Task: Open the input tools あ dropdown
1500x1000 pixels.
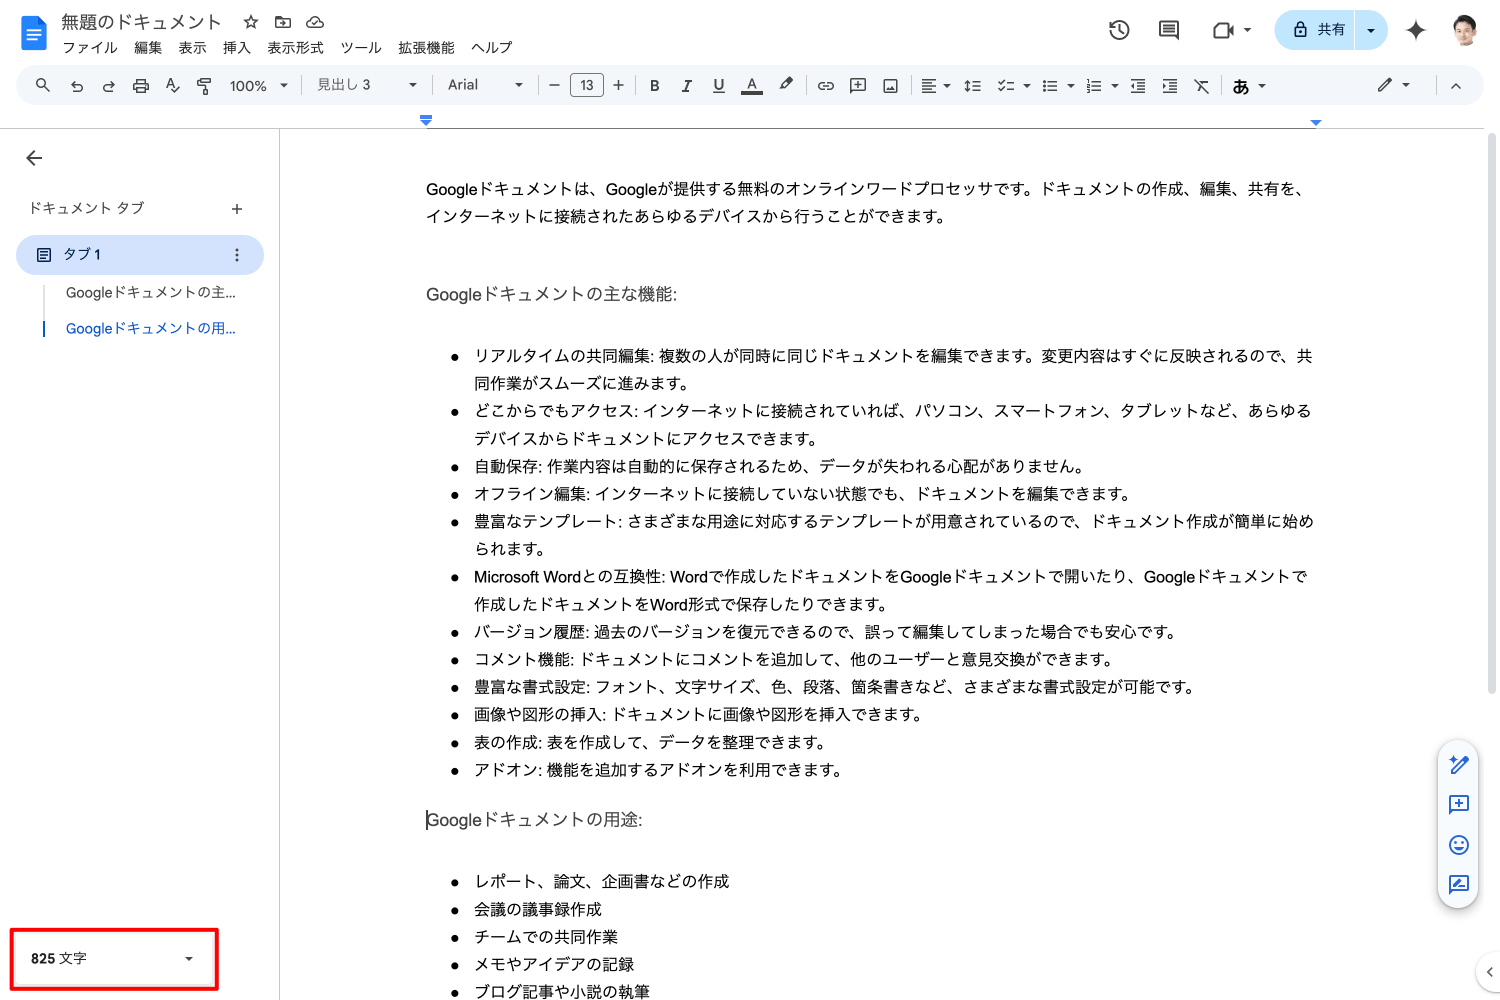Action: 1249,86
